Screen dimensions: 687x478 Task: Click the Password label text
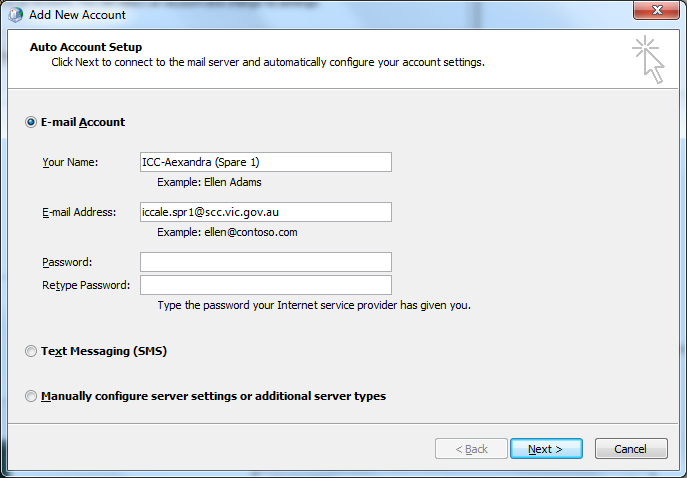tap(67, 262)
